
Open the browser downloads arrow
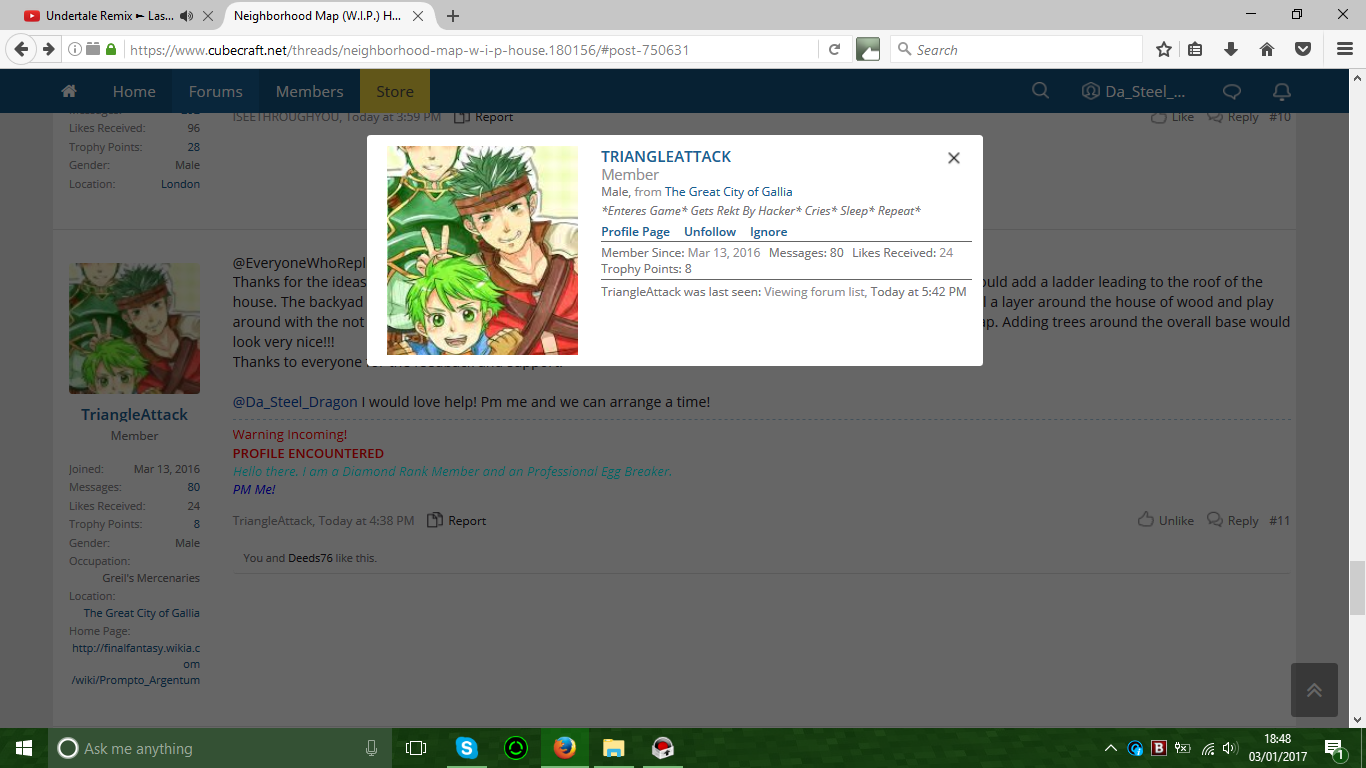(1231, 50)
